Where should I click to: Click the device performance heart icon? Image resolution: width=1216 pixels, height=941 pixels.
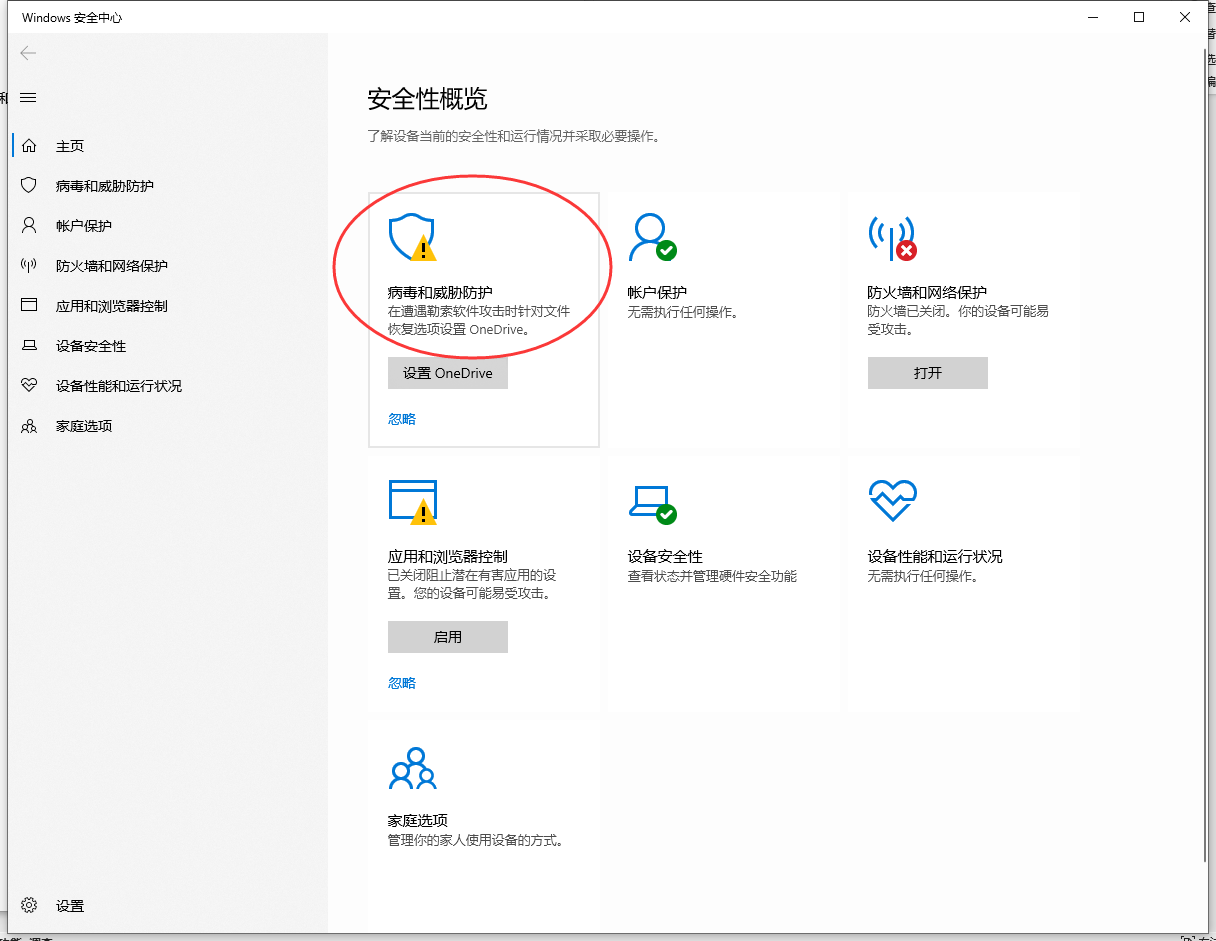892,500
